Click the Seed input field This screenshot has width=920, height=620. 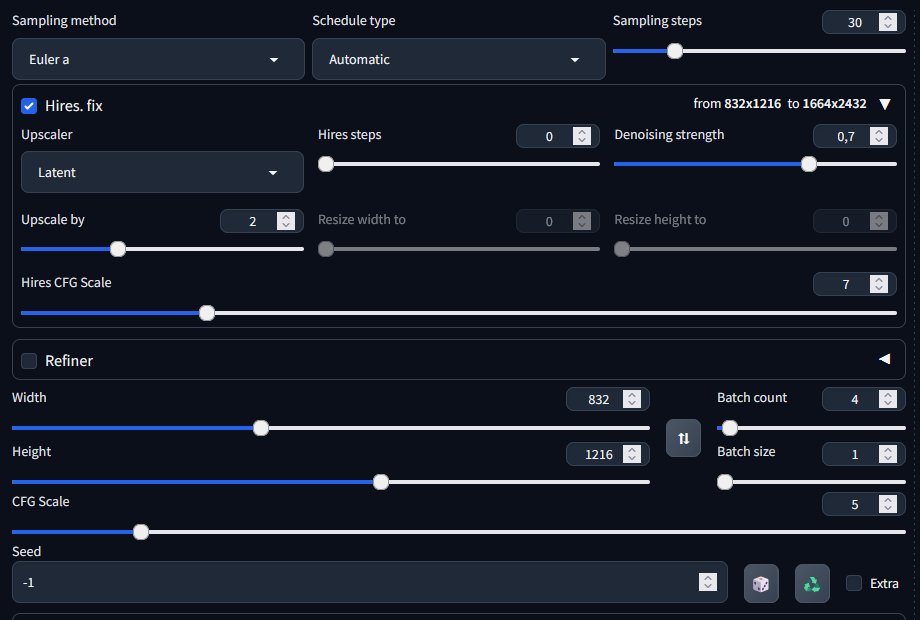[360, 582]
